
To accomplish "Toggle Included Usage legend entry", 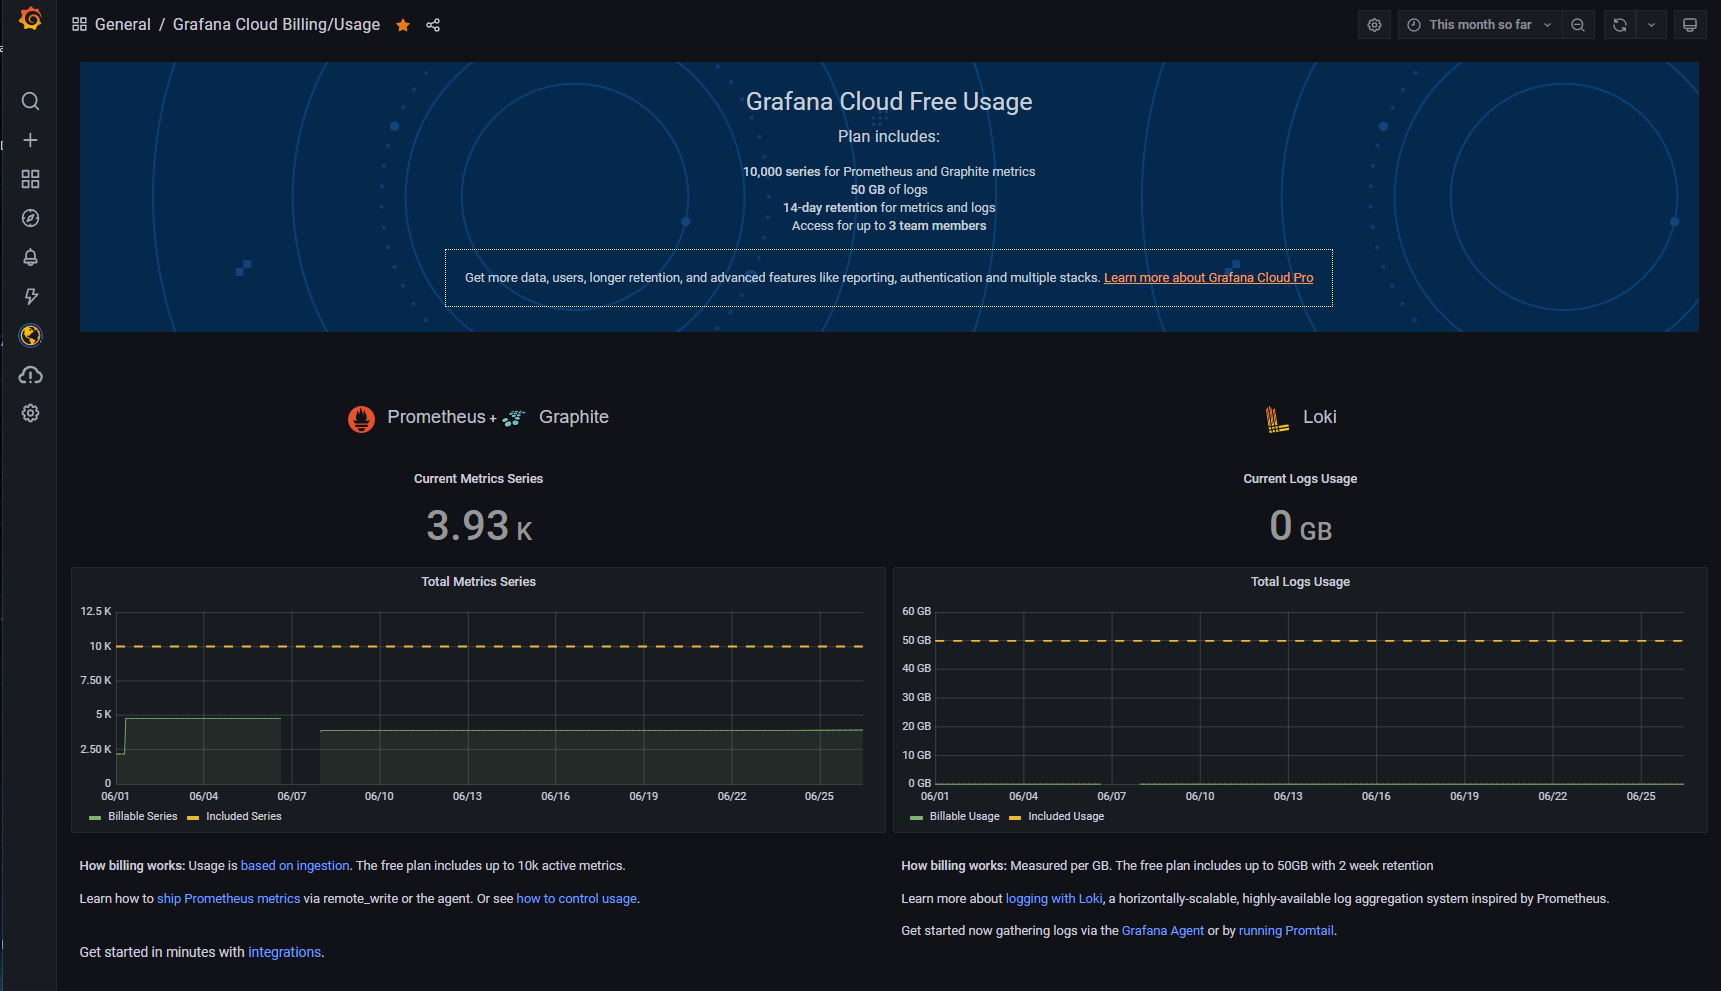I will tap(1066, 817).
